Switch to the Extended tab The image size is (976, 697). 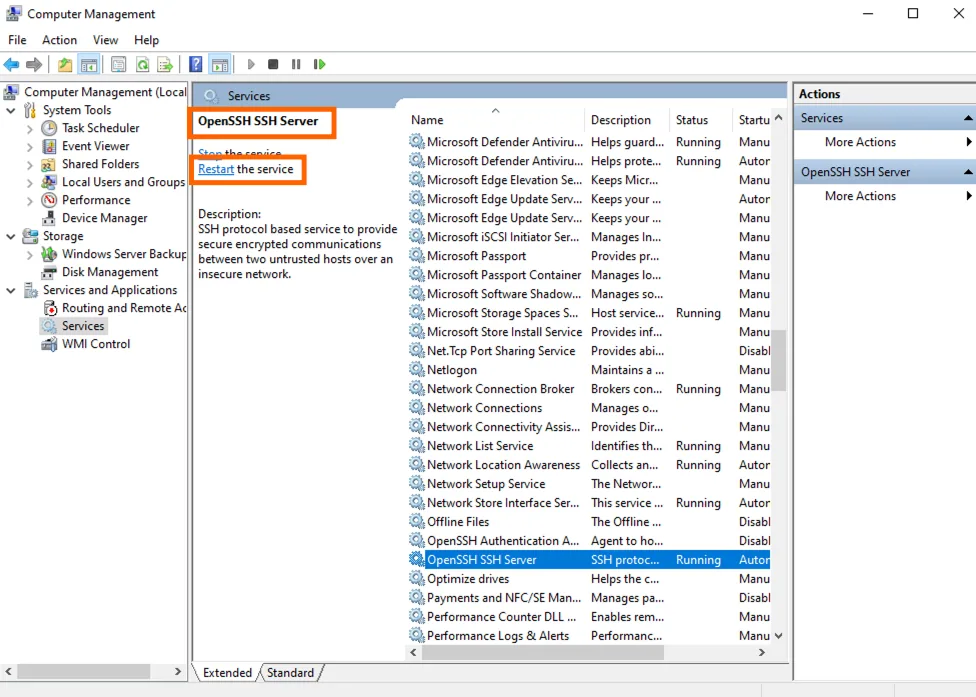[x=227, y=673]
